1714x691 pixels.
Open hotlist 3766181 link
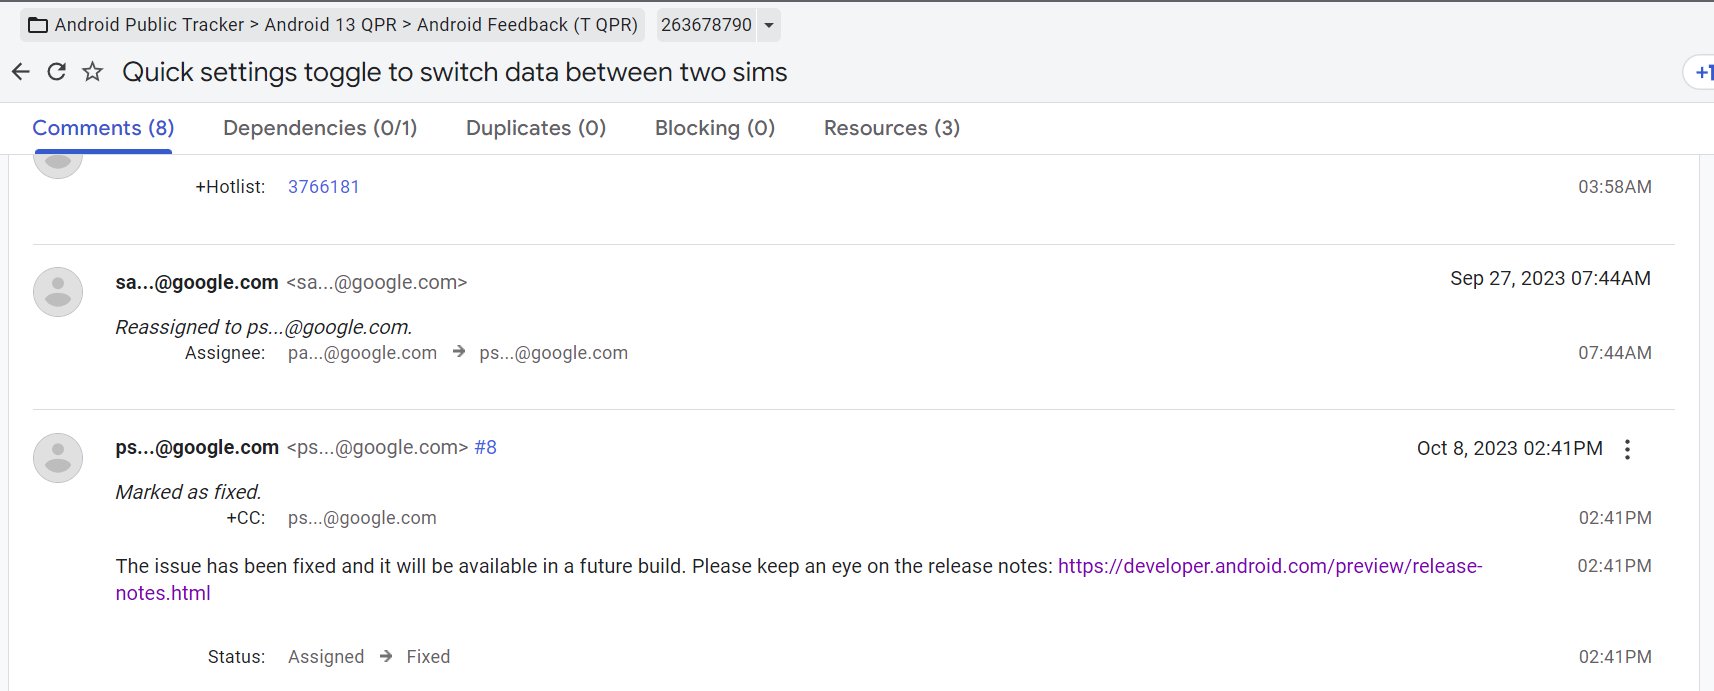(x=323, y=187)
